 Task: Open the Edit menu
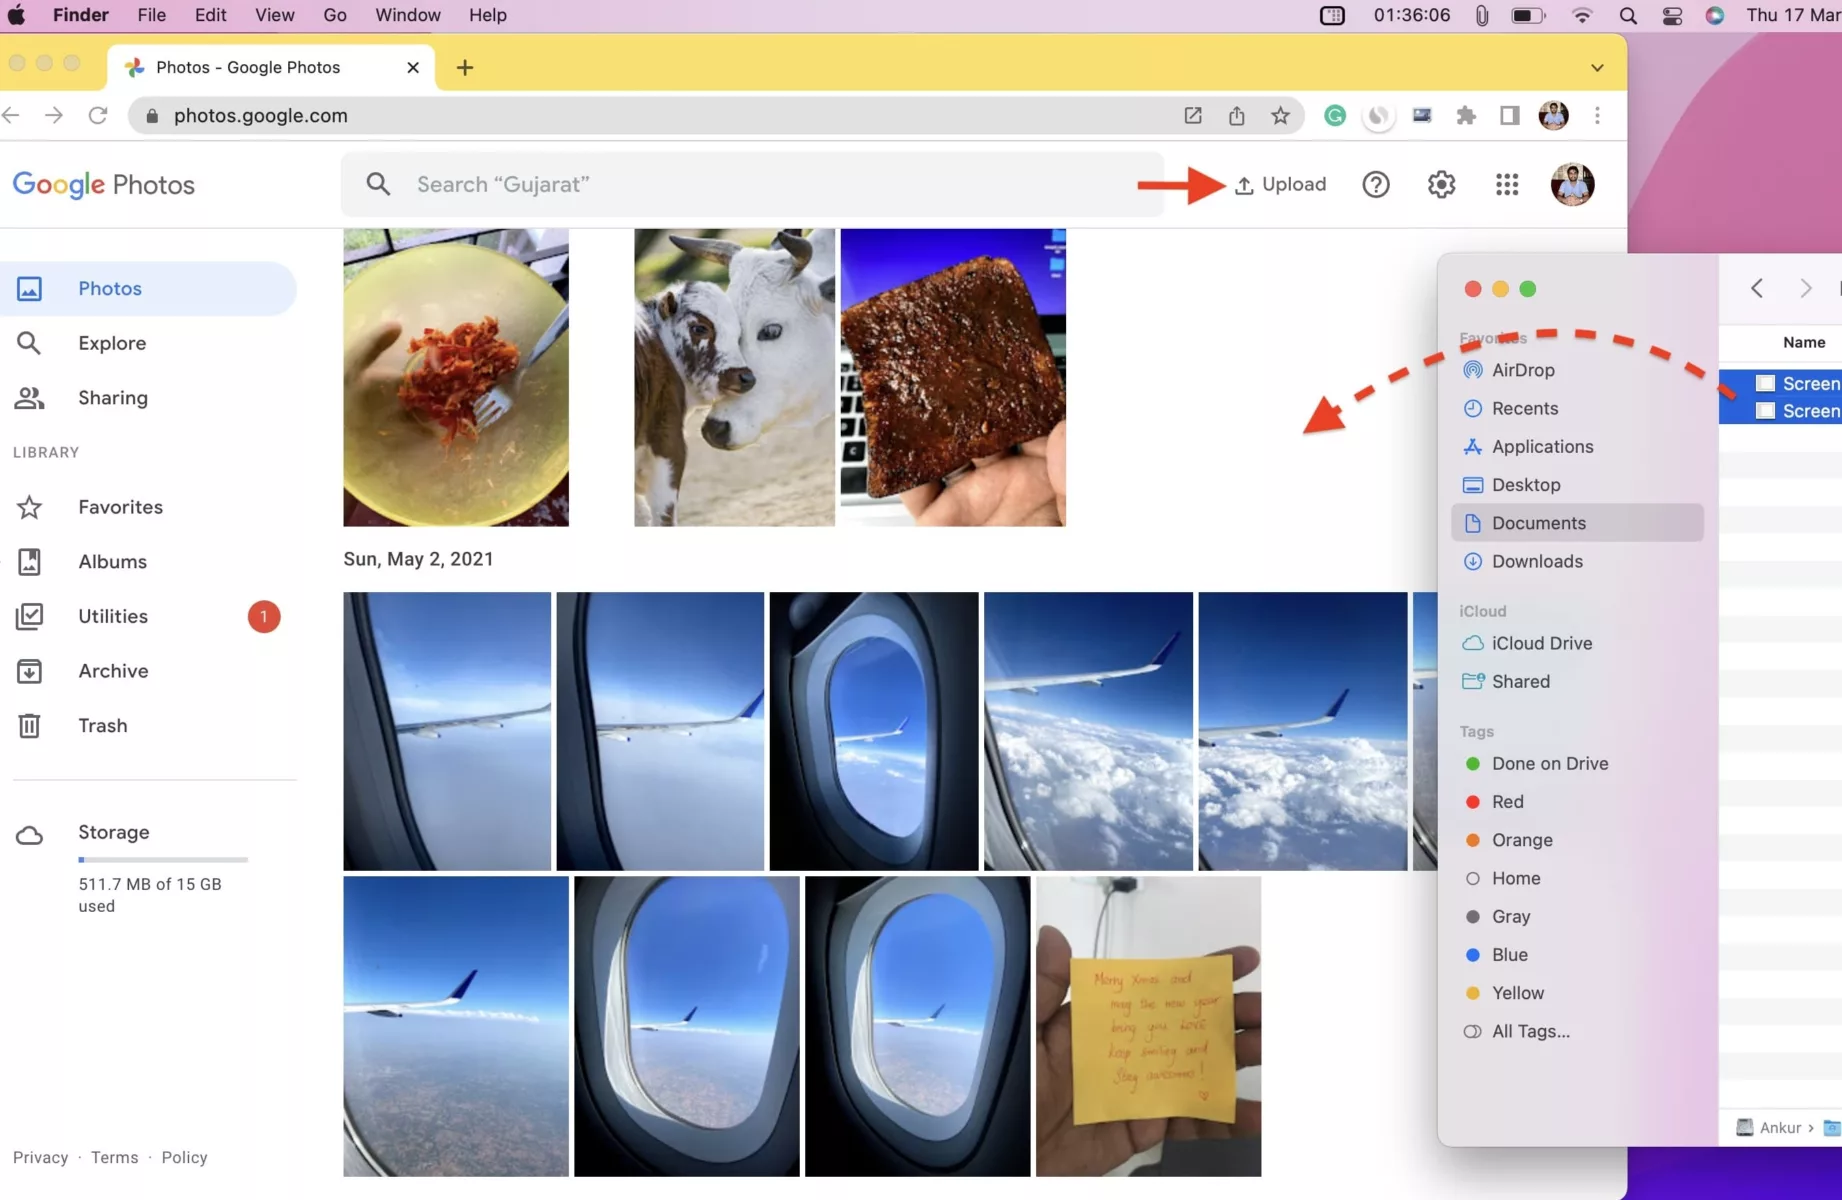tap(210, 15)
